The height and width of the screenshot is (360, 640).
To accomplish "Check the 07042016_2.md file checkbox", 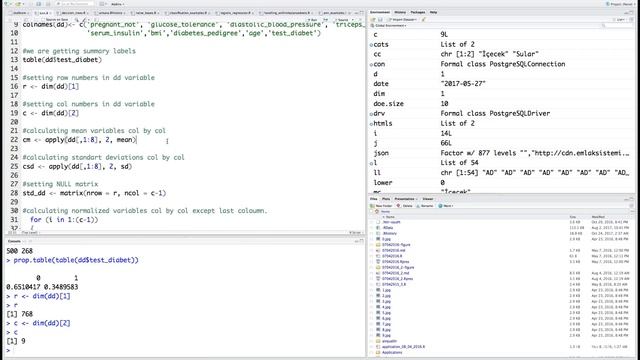I will pyautogui.click(x=372, y=273).
